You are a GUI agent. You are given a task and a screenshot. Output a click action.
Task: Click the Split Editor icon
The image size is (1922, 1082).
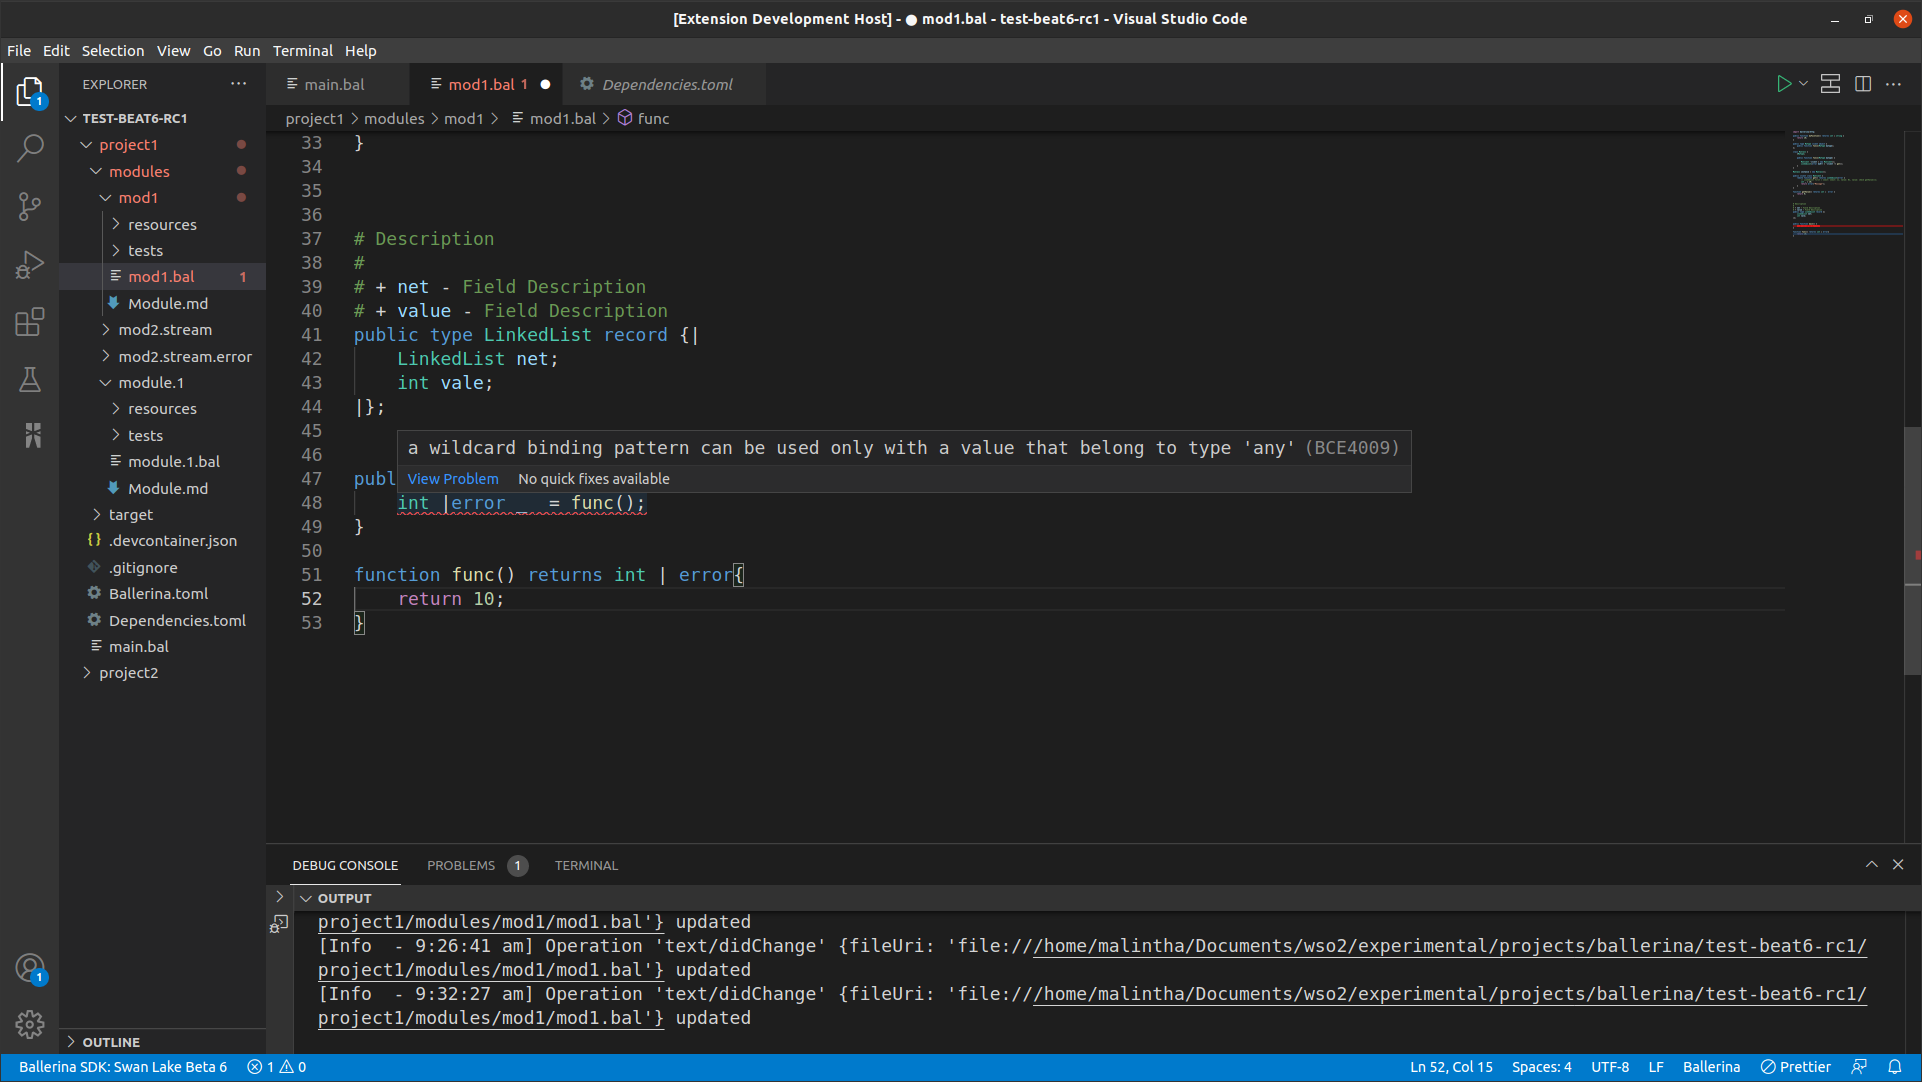[1863, 84]
